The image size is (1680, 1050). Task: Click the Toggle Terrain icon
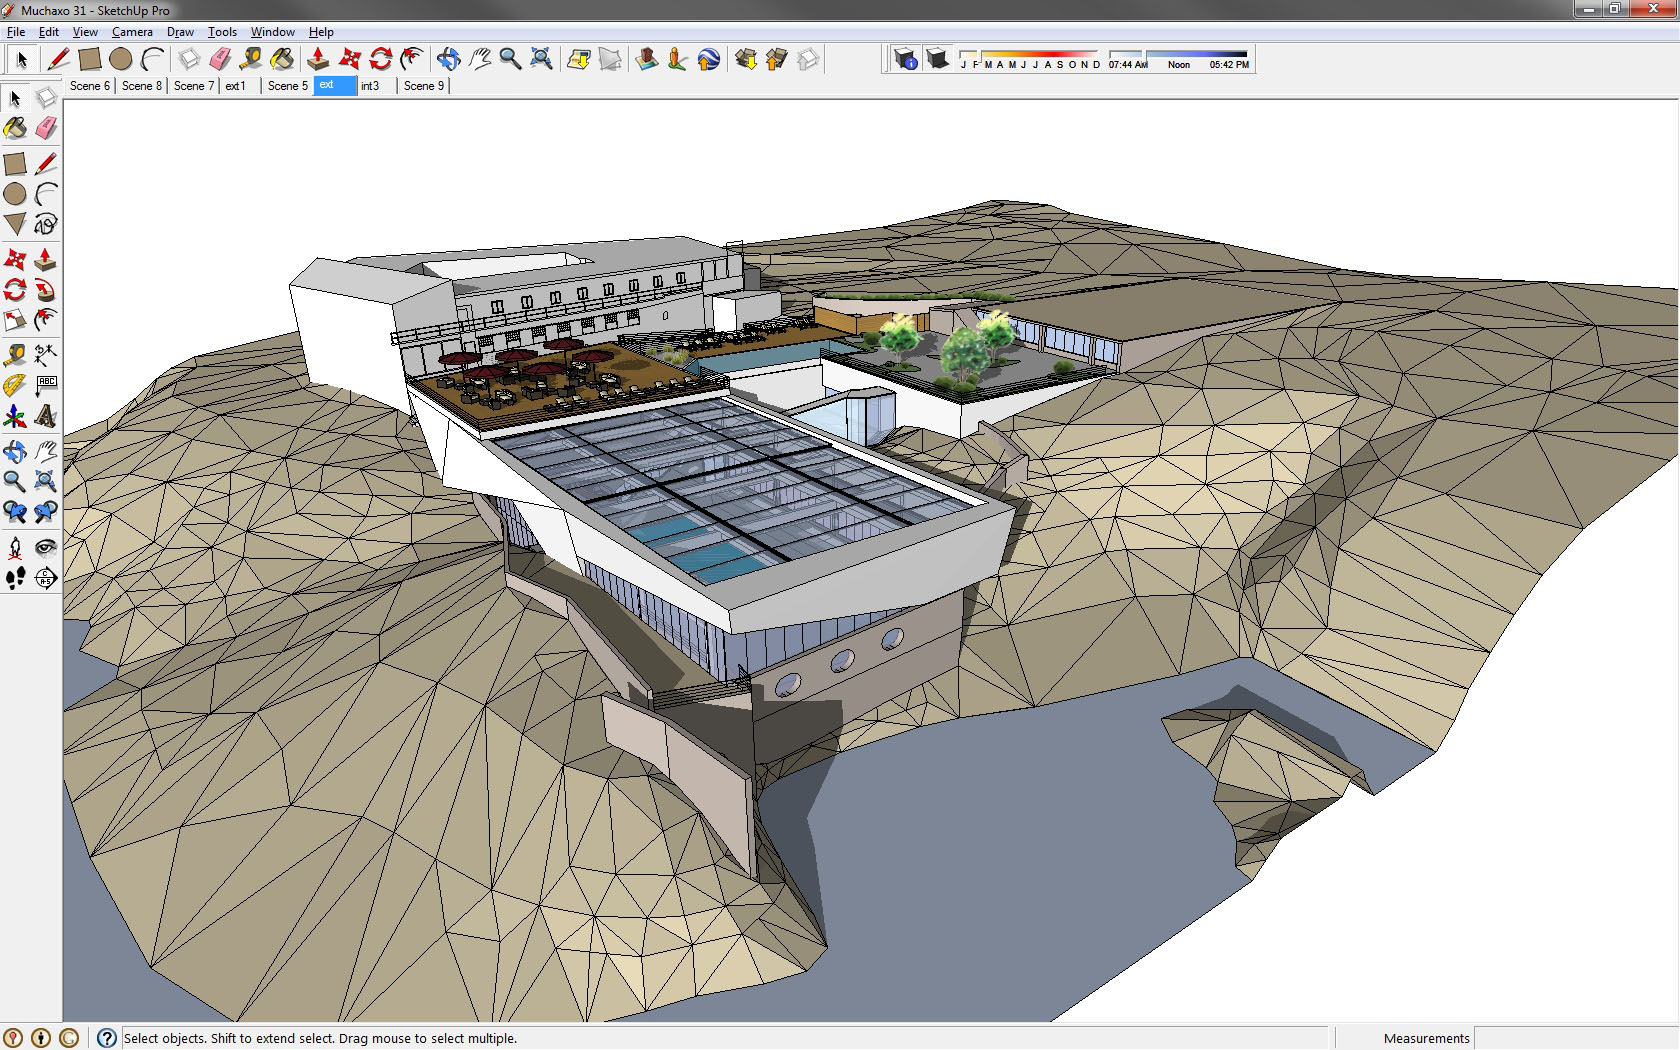(646, 59)
